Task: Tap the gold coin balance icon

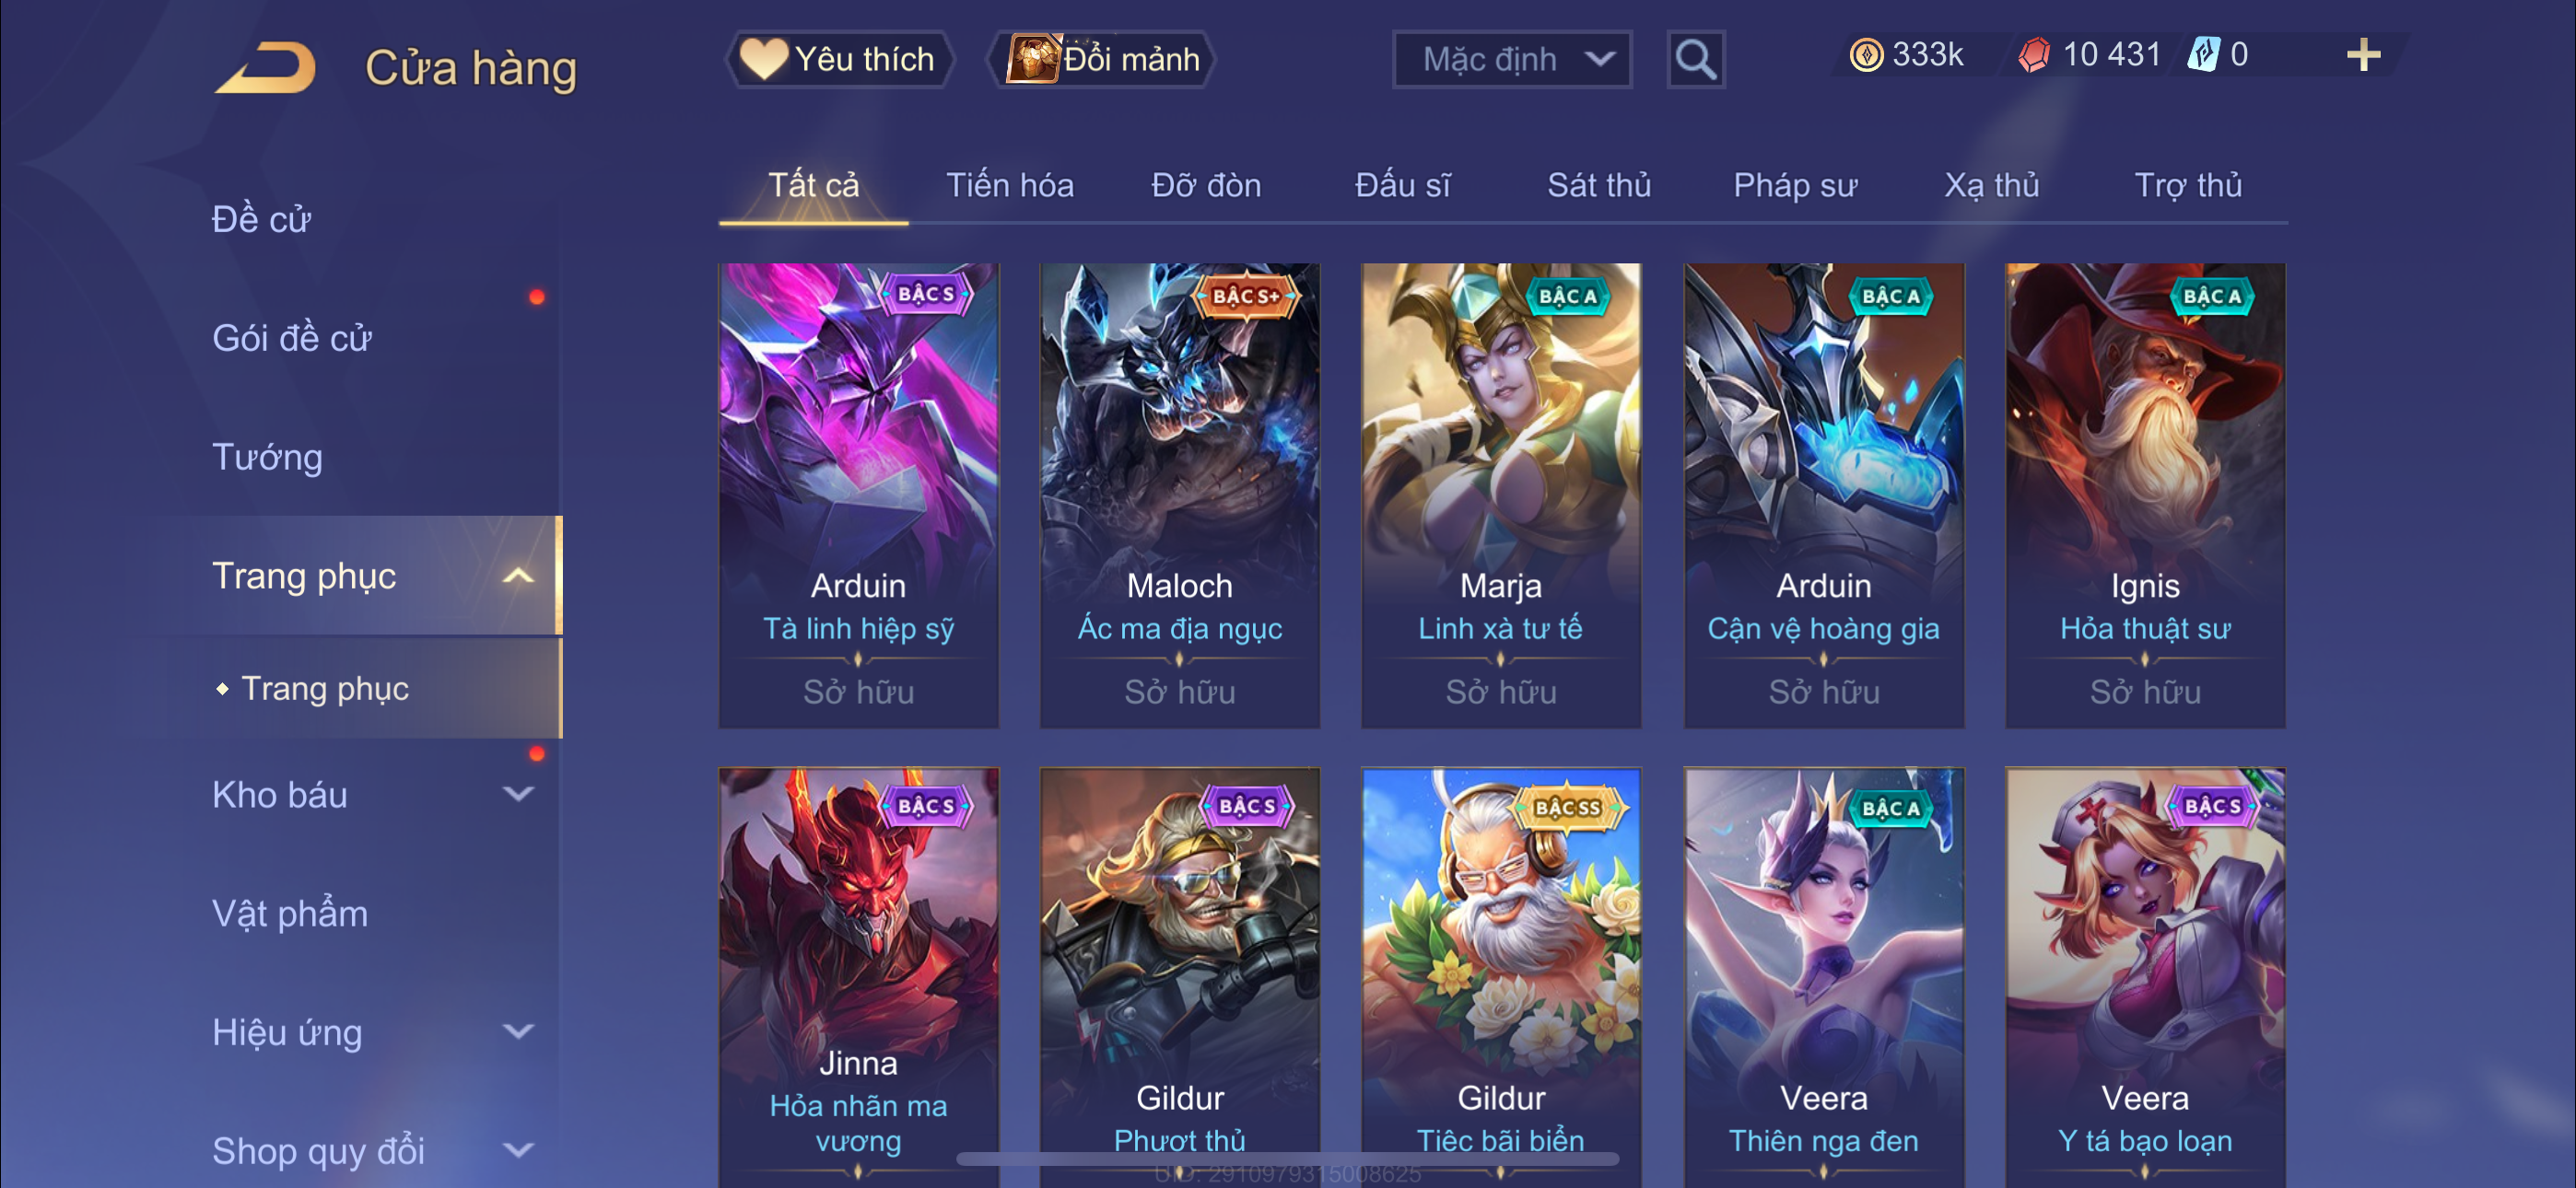Action: click(1866, 55)
